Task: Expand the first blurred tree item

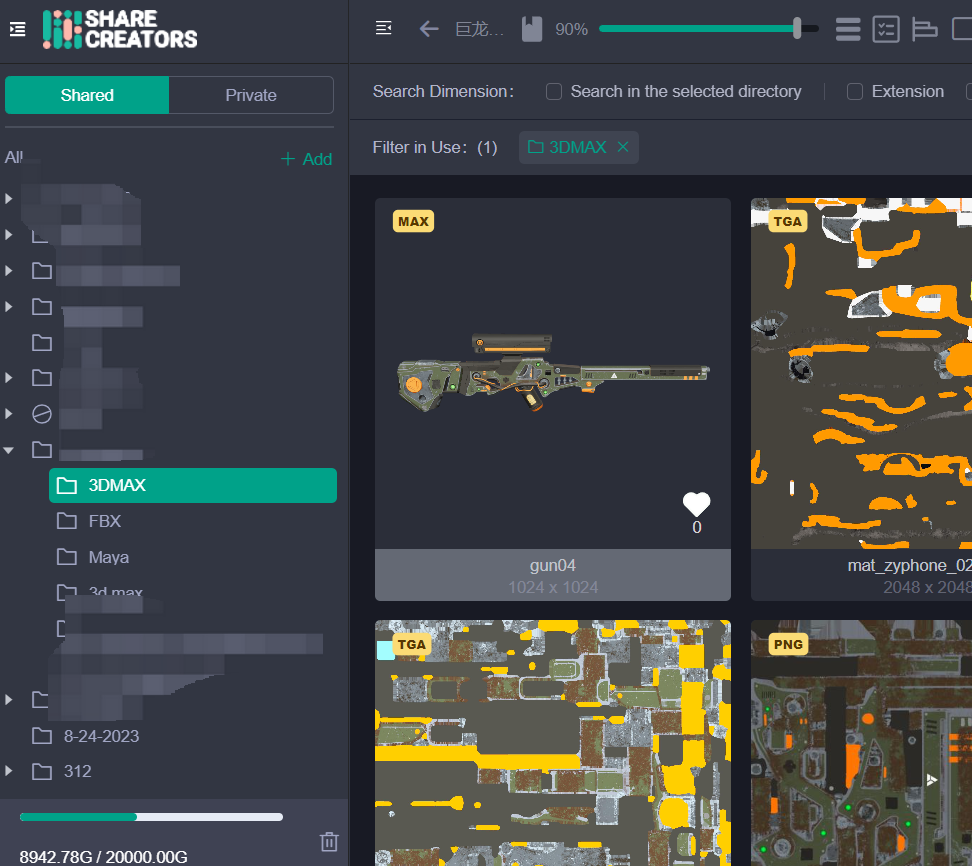Action: point(9,198)
